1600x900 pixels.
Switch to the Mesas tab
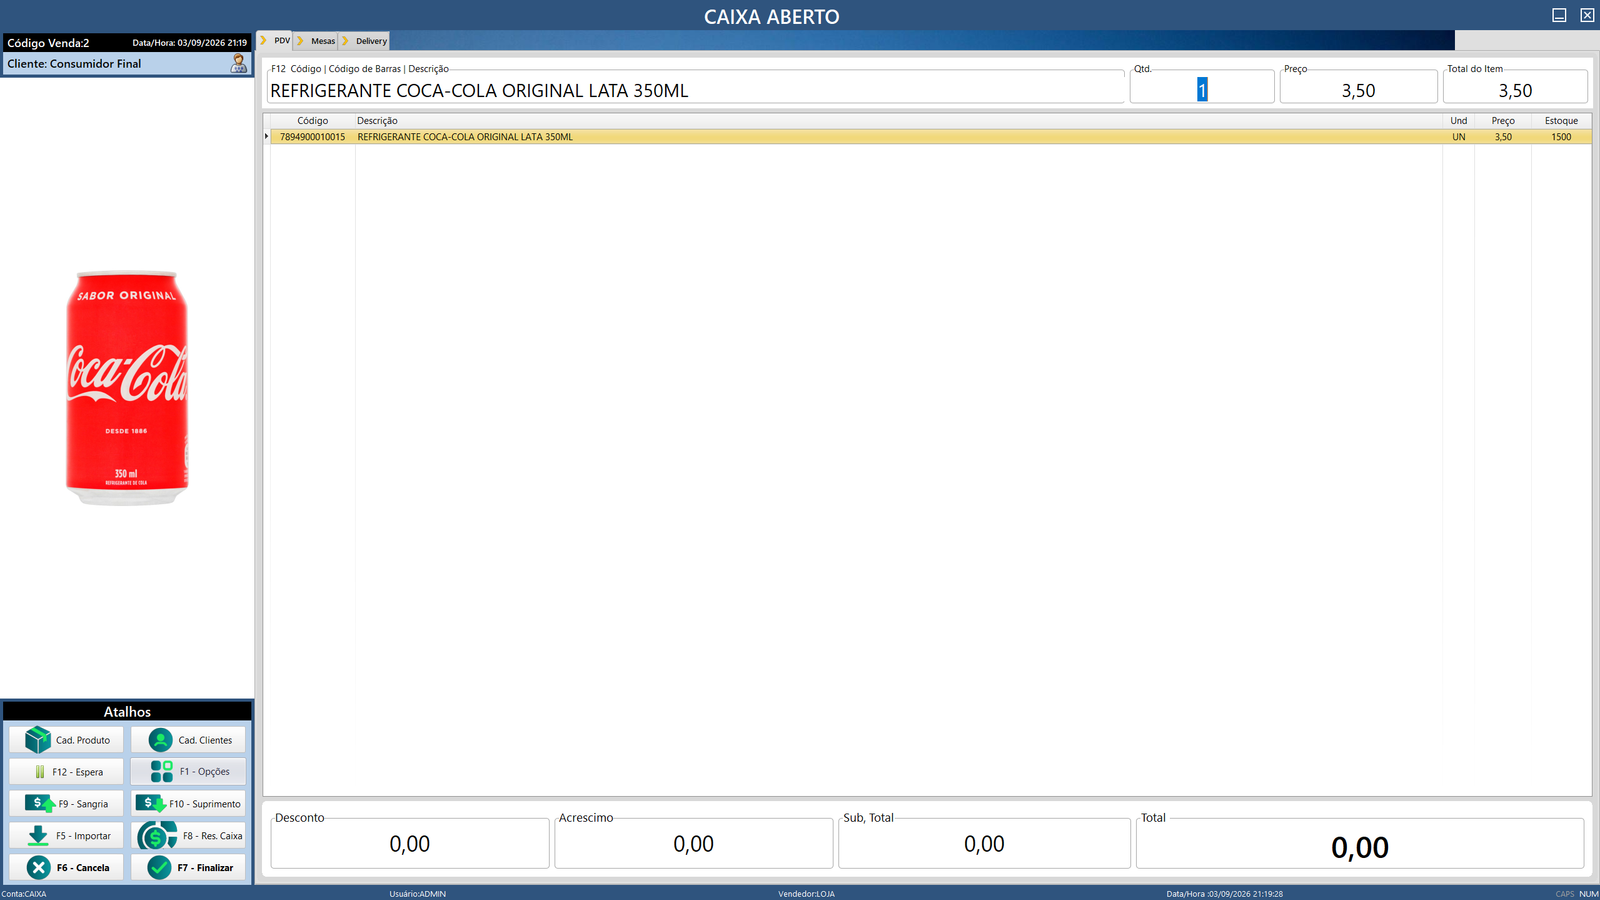(317, 41)
